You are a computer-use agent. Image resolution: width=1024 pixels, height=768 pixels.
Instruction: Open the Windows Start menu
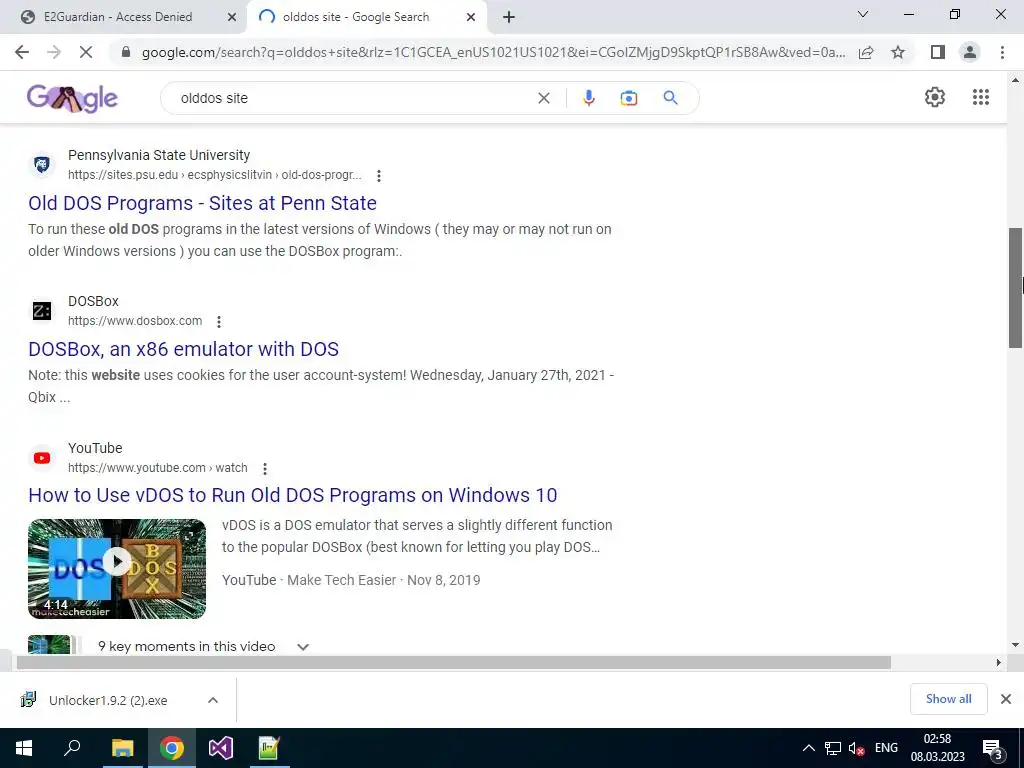pyautogui.click(x=24, y=748)
